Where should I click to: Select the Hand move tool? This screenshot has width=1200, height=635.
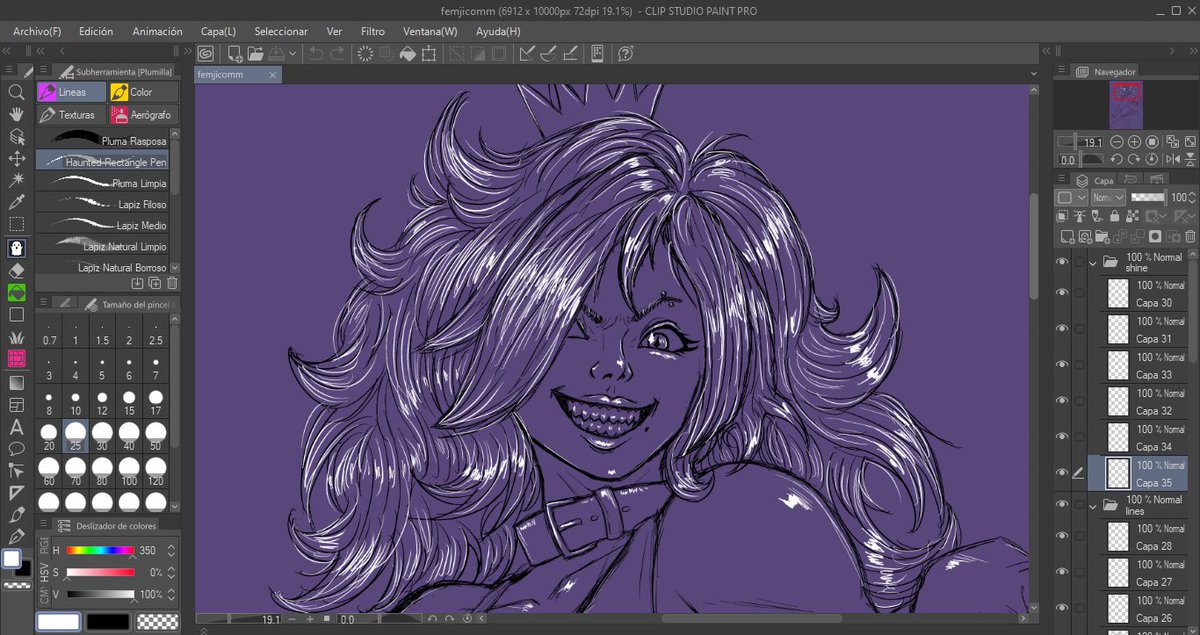pyautogui.click(x=16, y=114)
